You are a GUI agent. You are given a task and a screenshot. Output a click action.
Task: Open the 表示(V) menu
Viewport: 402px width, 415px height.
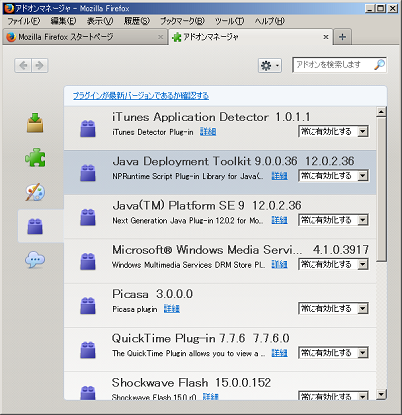point(100,21)
